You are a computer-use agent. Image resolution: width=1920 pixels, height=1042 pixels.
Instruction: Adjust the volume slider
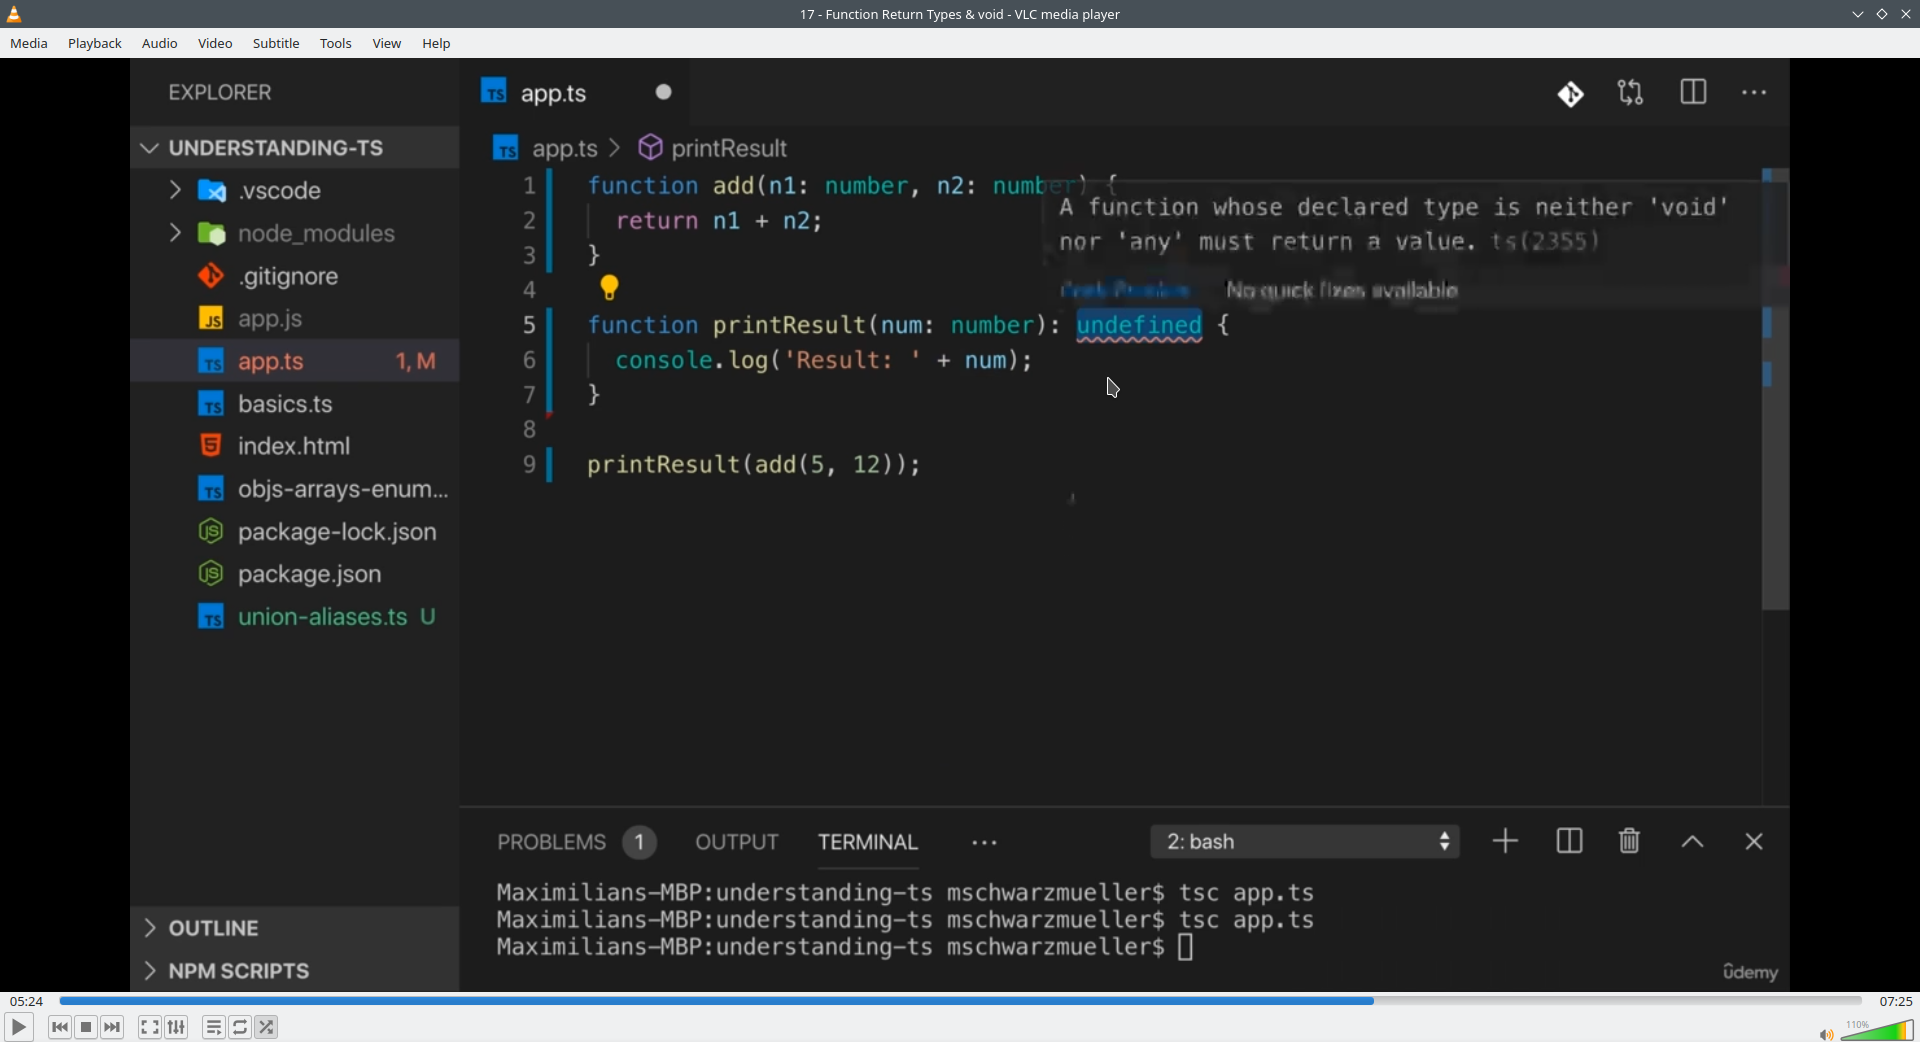[x=1877, y=1030]
